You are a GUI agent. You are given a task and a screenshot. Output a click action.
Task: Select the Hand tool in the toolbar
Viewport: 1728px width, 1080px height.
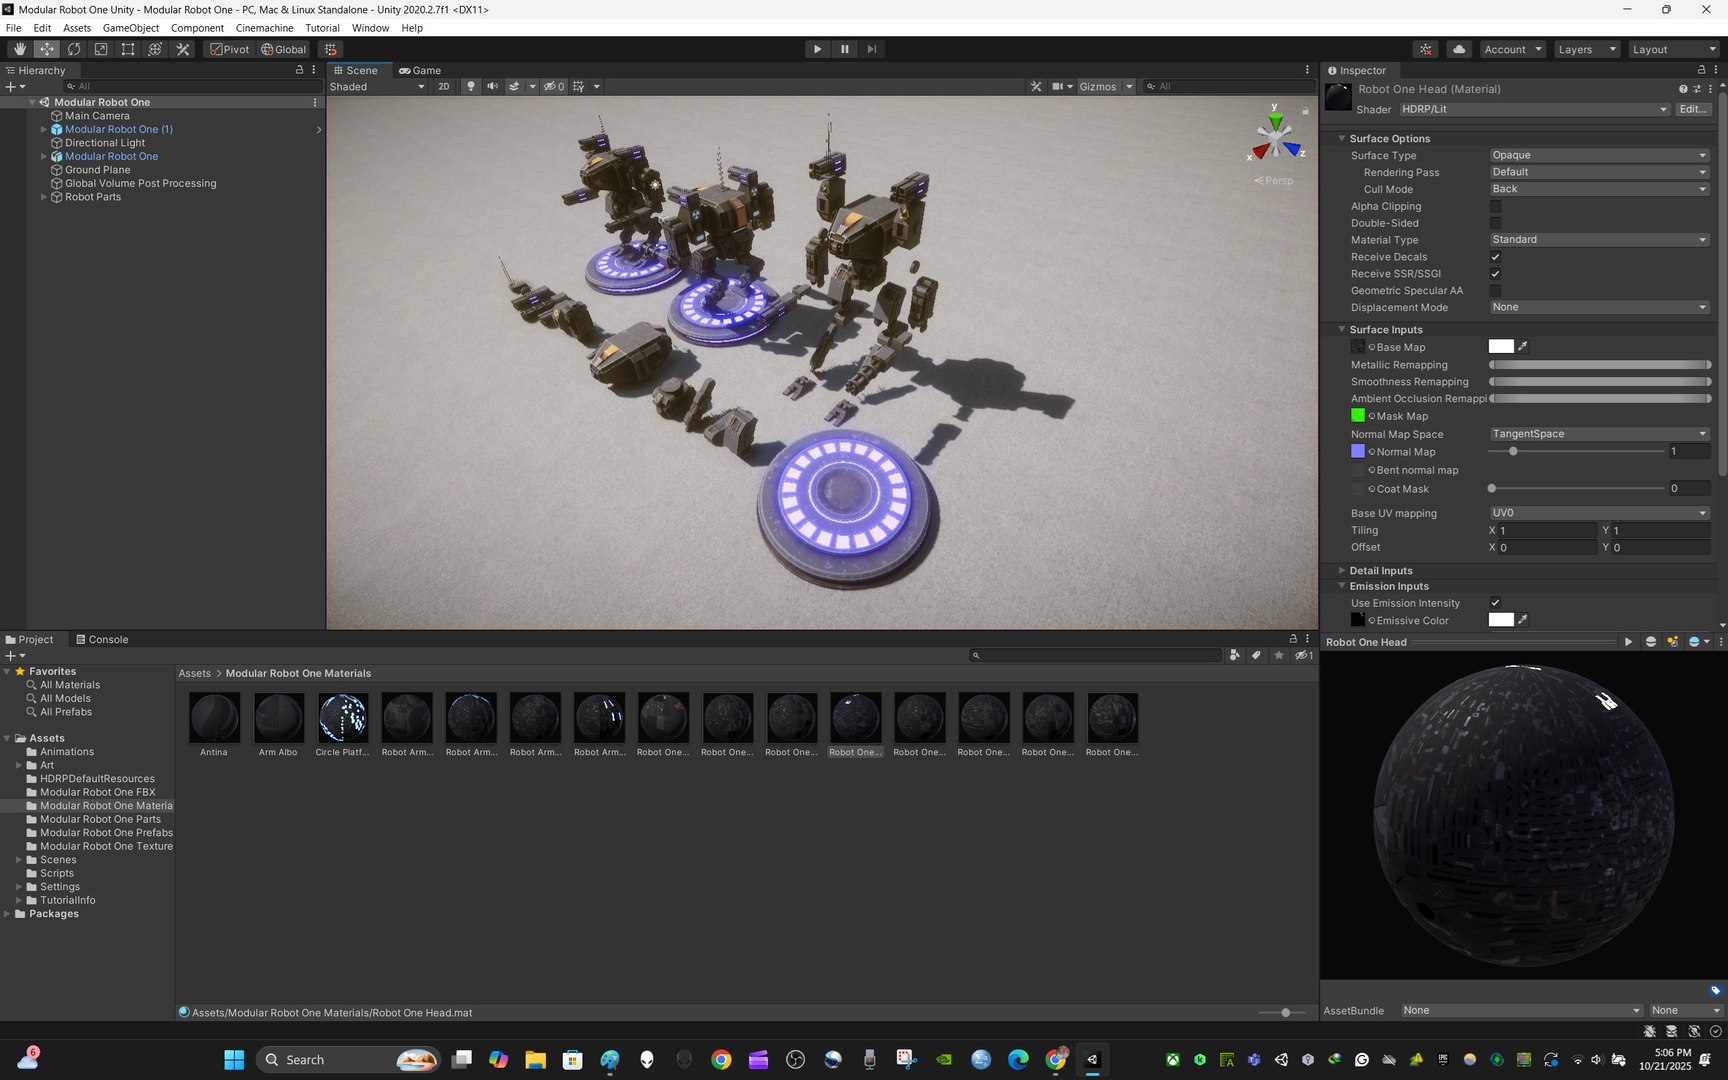click(x=19, y=49)
